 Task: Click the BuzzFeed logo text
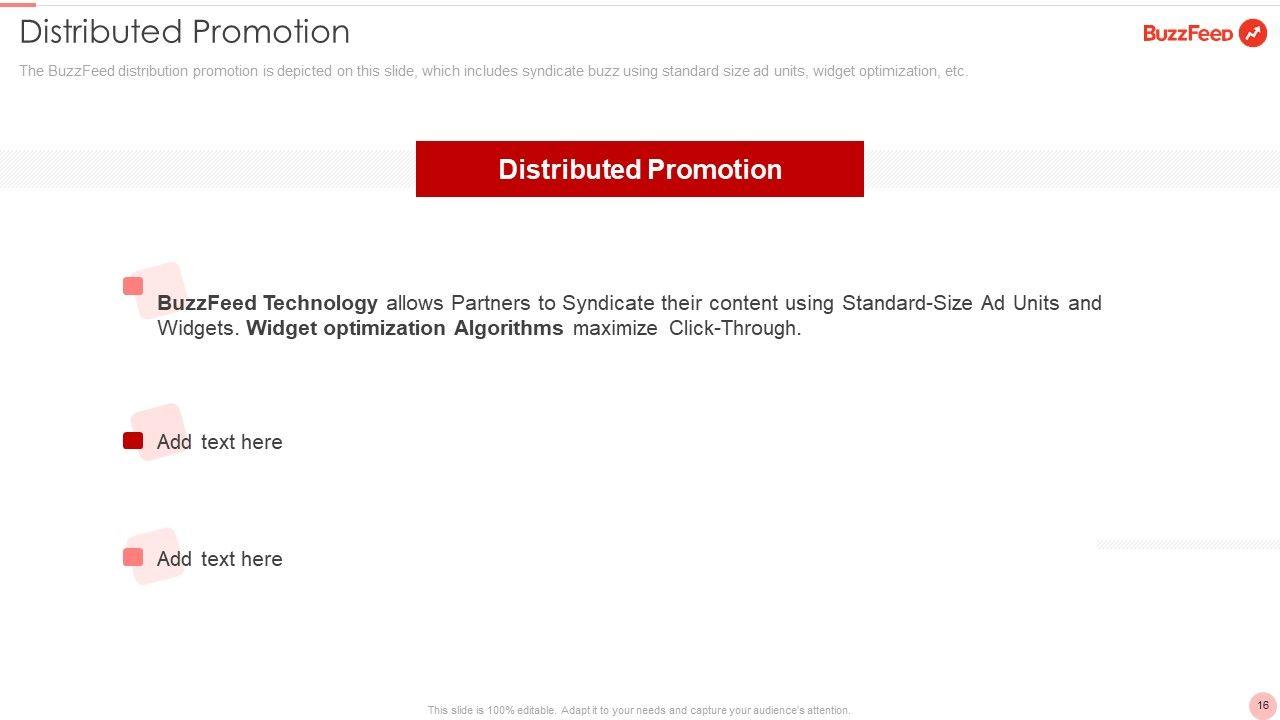coord(1188,34)
